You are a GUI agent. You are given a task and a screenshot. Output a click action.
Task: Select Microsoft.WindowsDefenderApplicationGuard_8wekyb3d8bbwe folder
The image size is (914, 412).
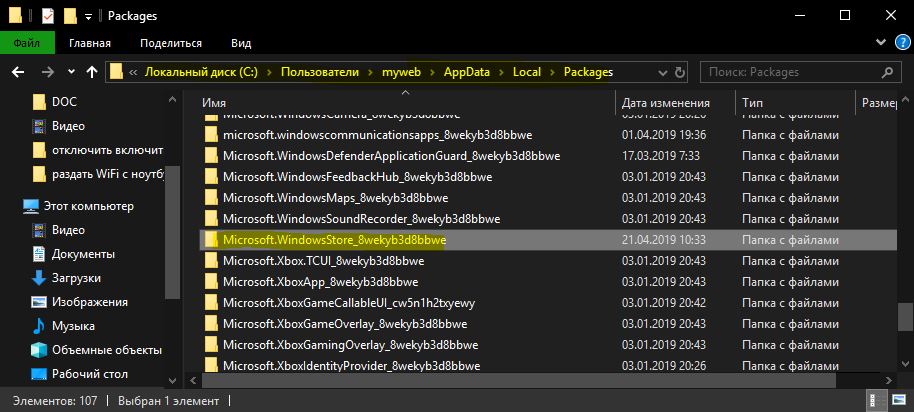coord(392,156)
